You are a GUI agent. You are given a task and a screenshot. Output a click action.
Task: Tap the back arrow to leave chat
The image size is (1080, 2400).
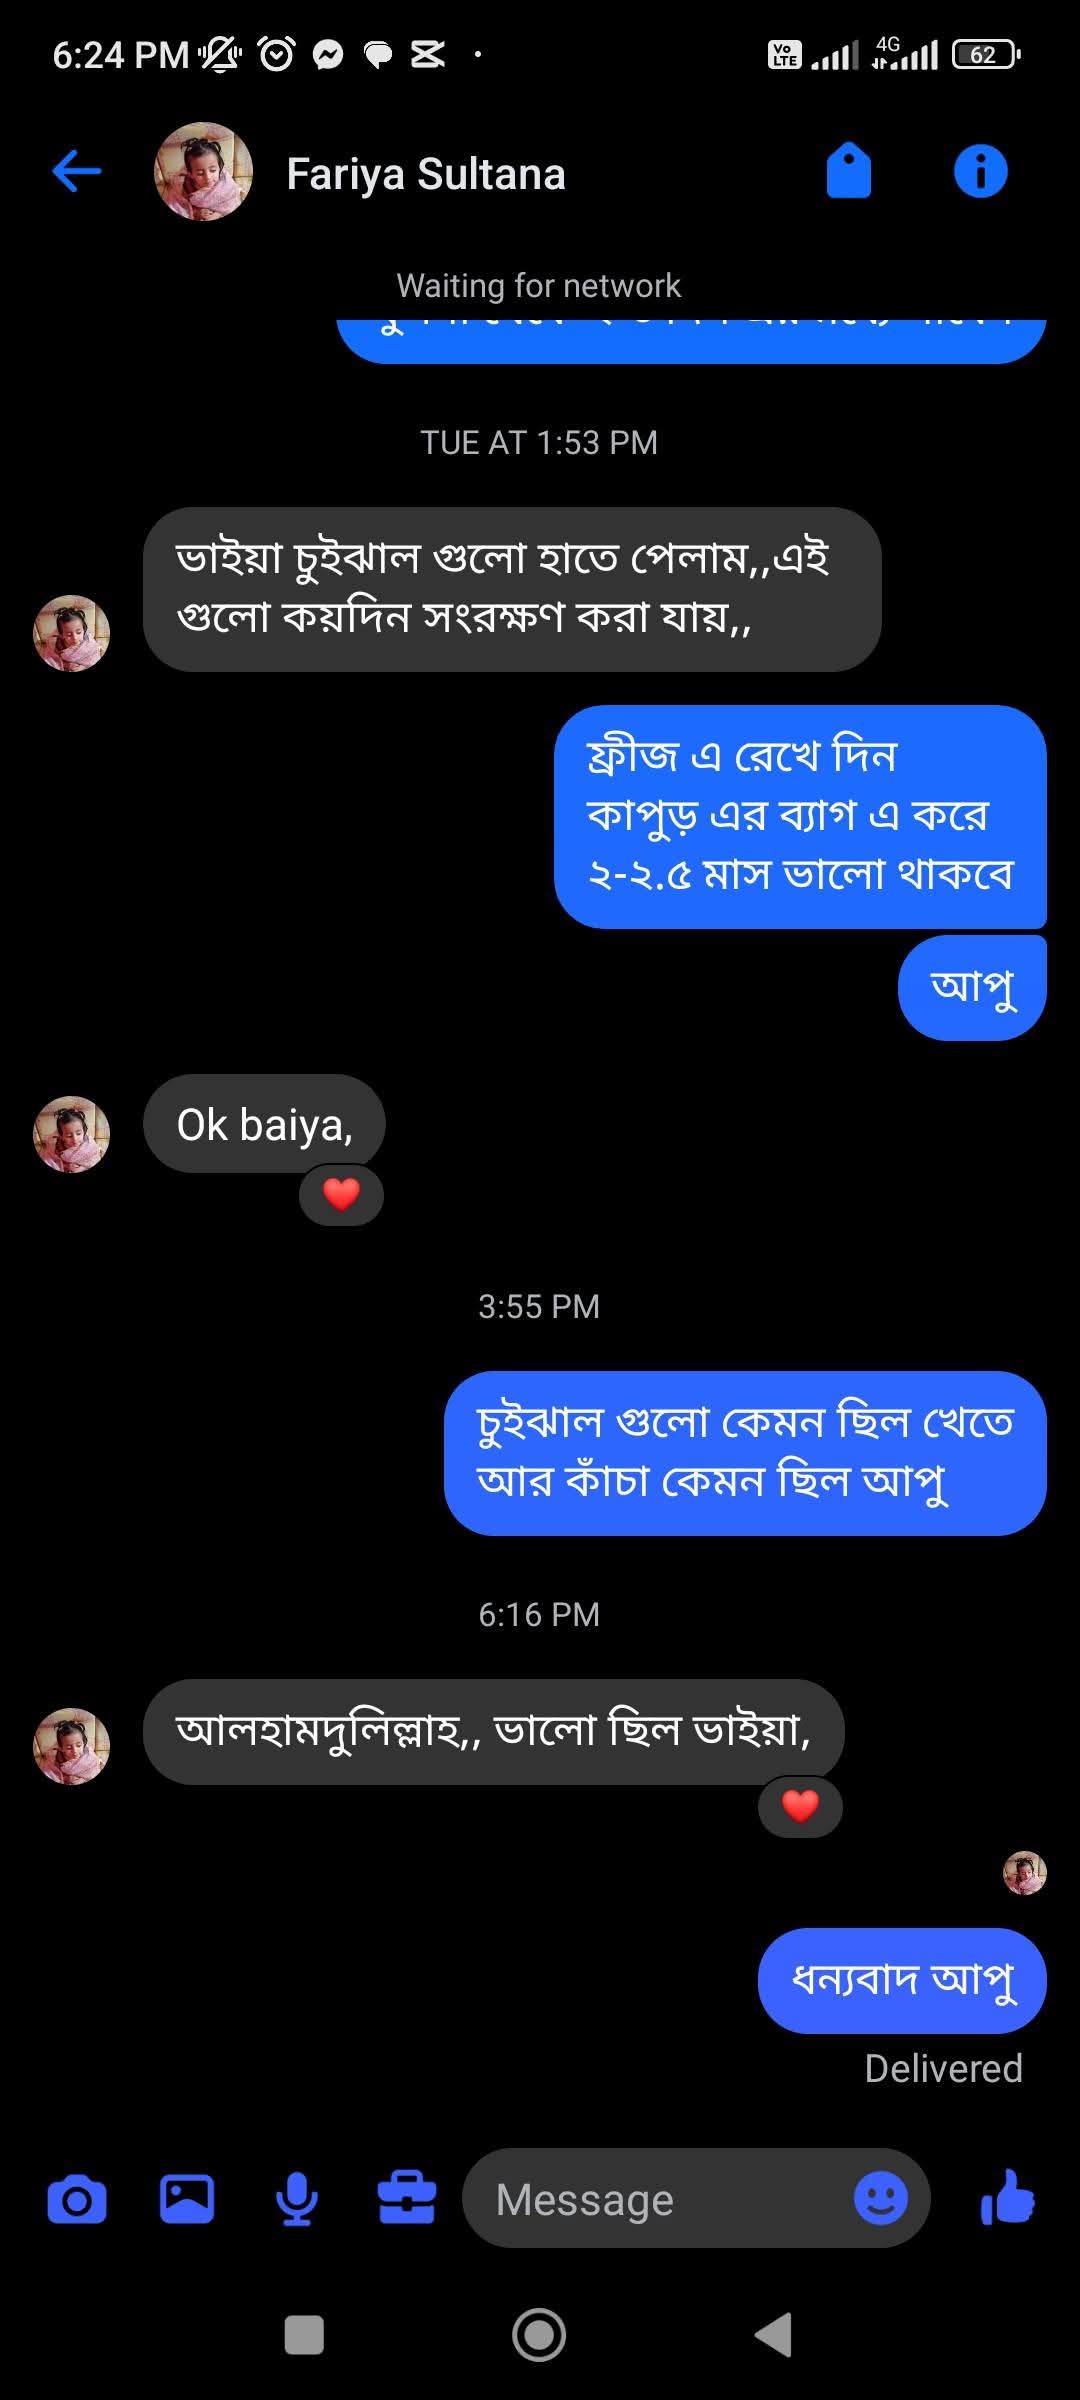click(x=77, y=171)
